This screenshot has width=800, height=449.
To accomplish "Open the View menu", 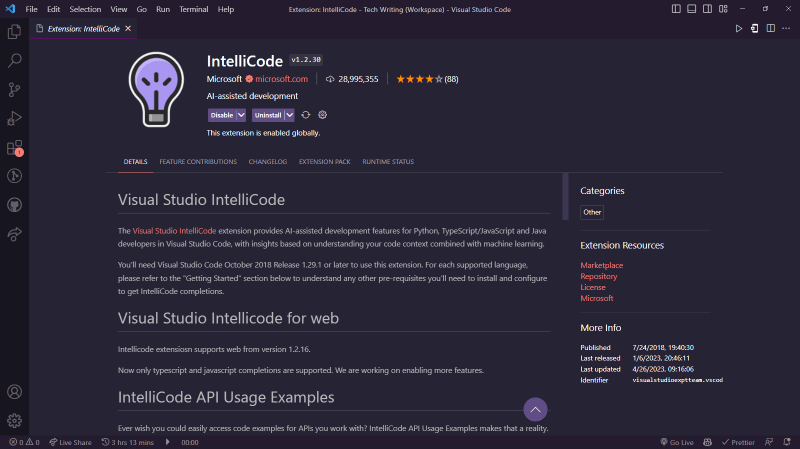I will coord(118,9).
